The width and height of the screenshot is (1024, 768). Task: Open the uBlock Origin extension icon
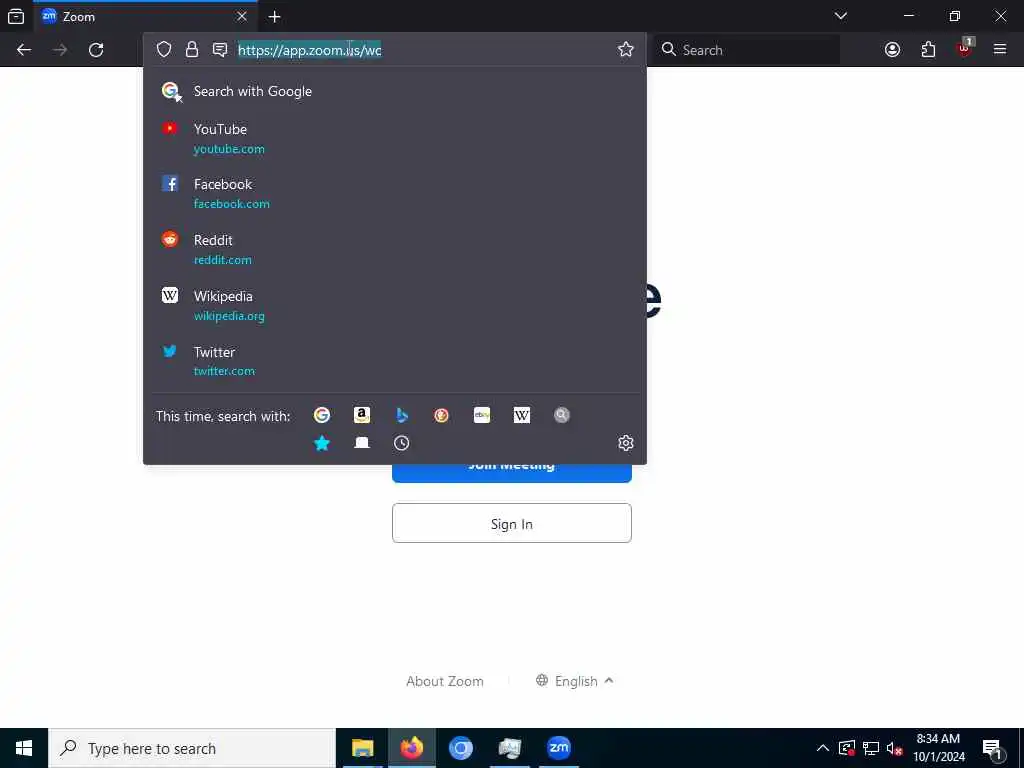965,48
